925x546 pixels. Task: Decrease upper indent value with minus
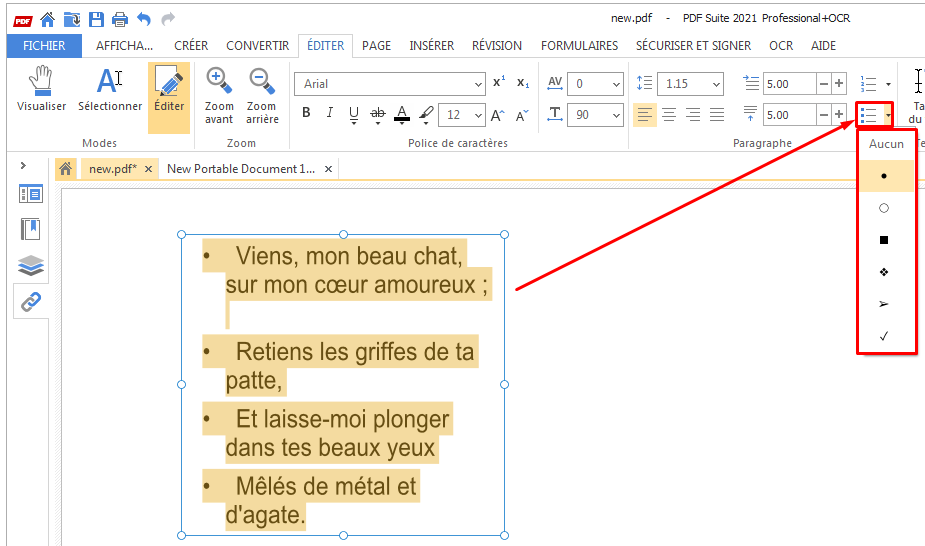coord(824,84)
